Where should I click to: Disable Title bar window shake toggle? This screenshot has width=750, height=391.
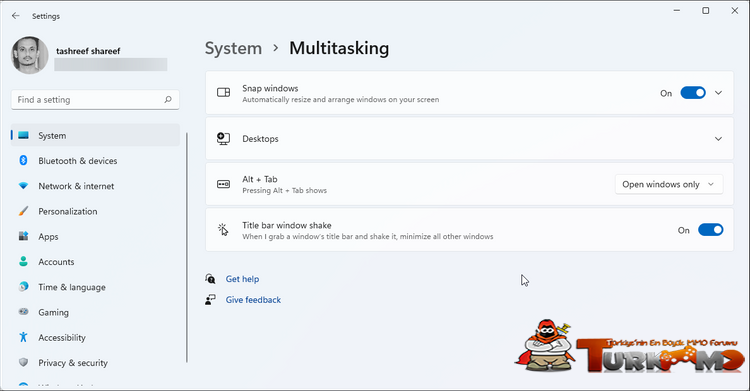(x=710, y=230)
